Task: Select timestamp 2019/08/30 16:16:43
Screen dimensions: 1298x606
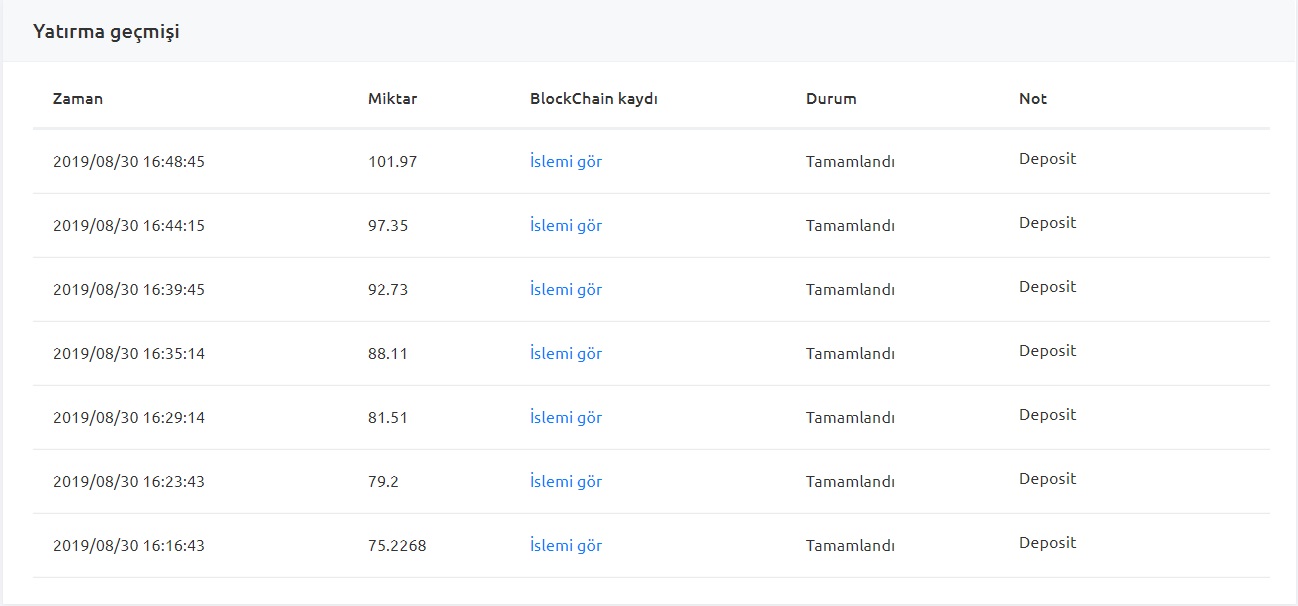Action: 129,545
